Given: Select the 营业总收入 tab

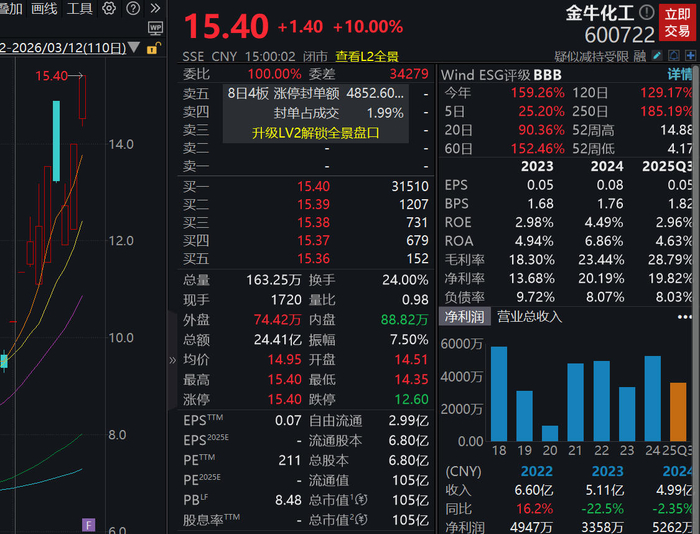Looking at the screenshot, I should click(529, 317).
